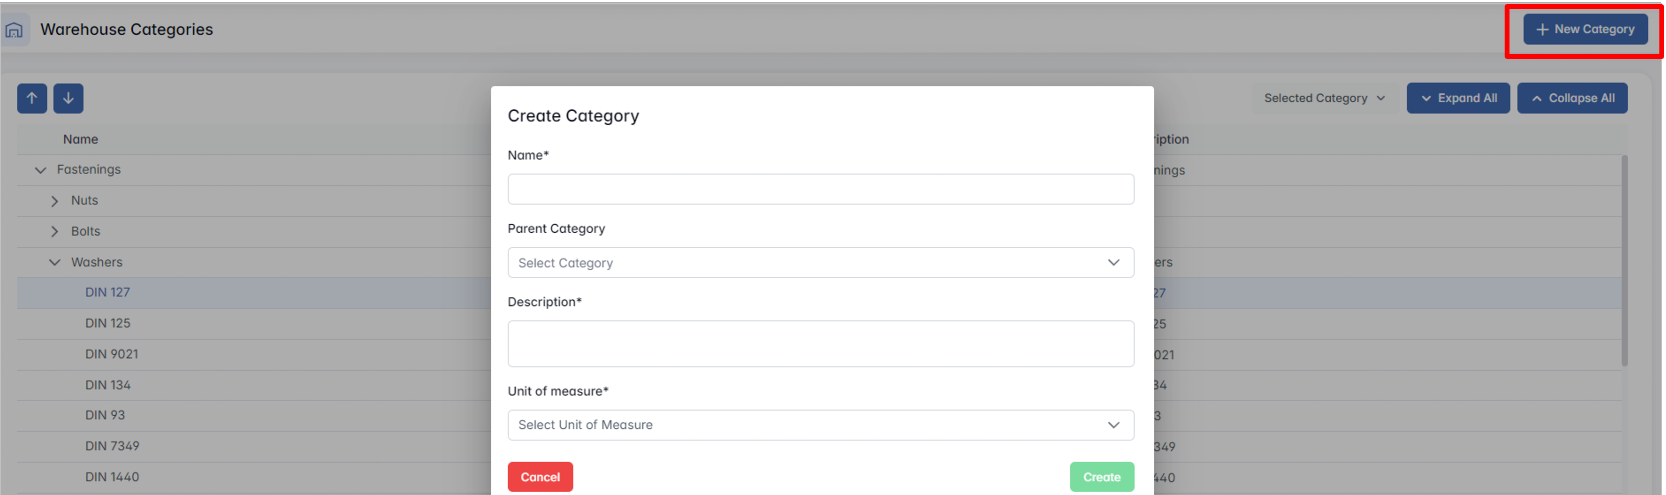Click the vertical scrollbar of the table
Screen dimensions: 1666x495
[1624, 260]
